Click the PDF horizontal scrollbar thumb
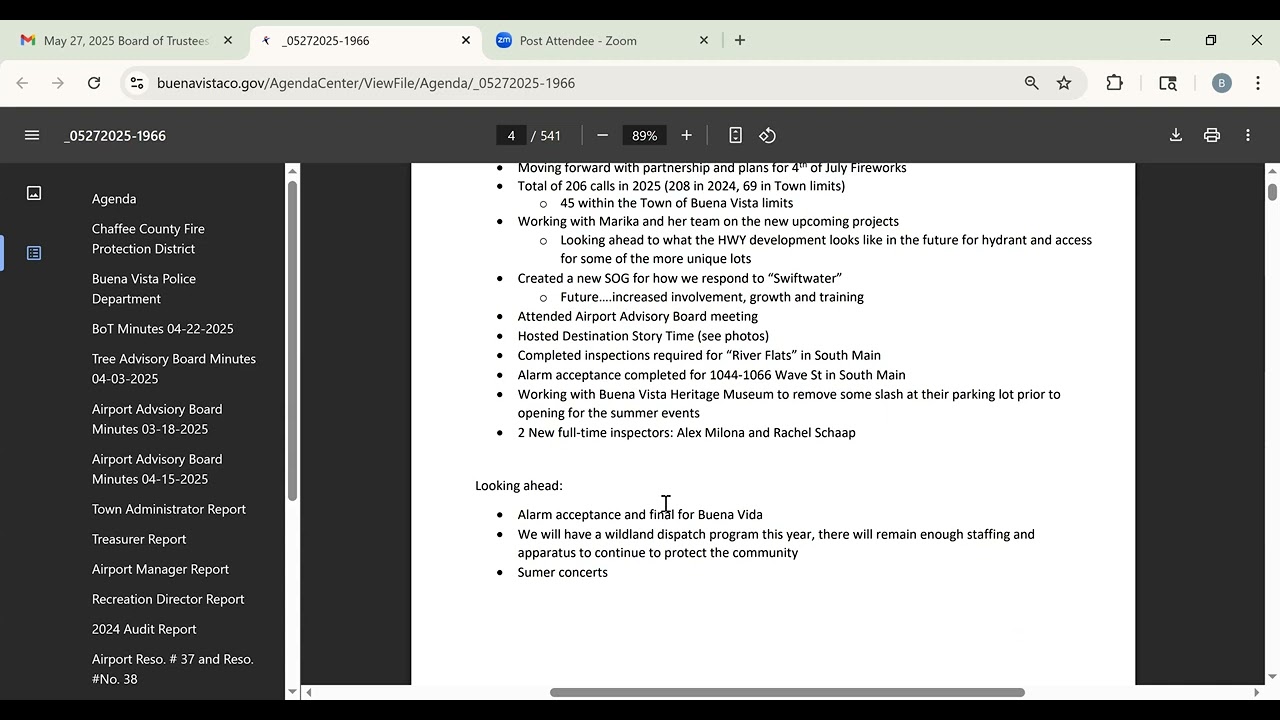 787,692
